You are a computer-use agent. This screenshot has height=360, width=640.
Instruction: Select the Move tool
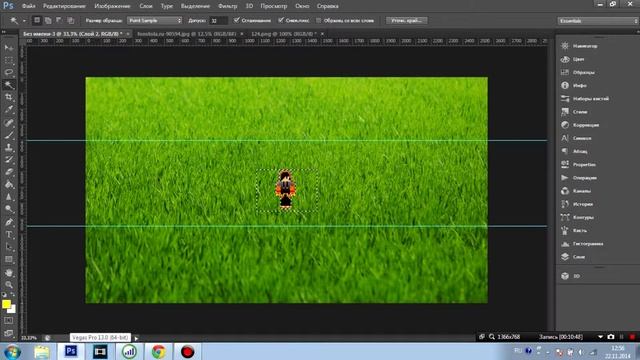[x=9, y=48]
